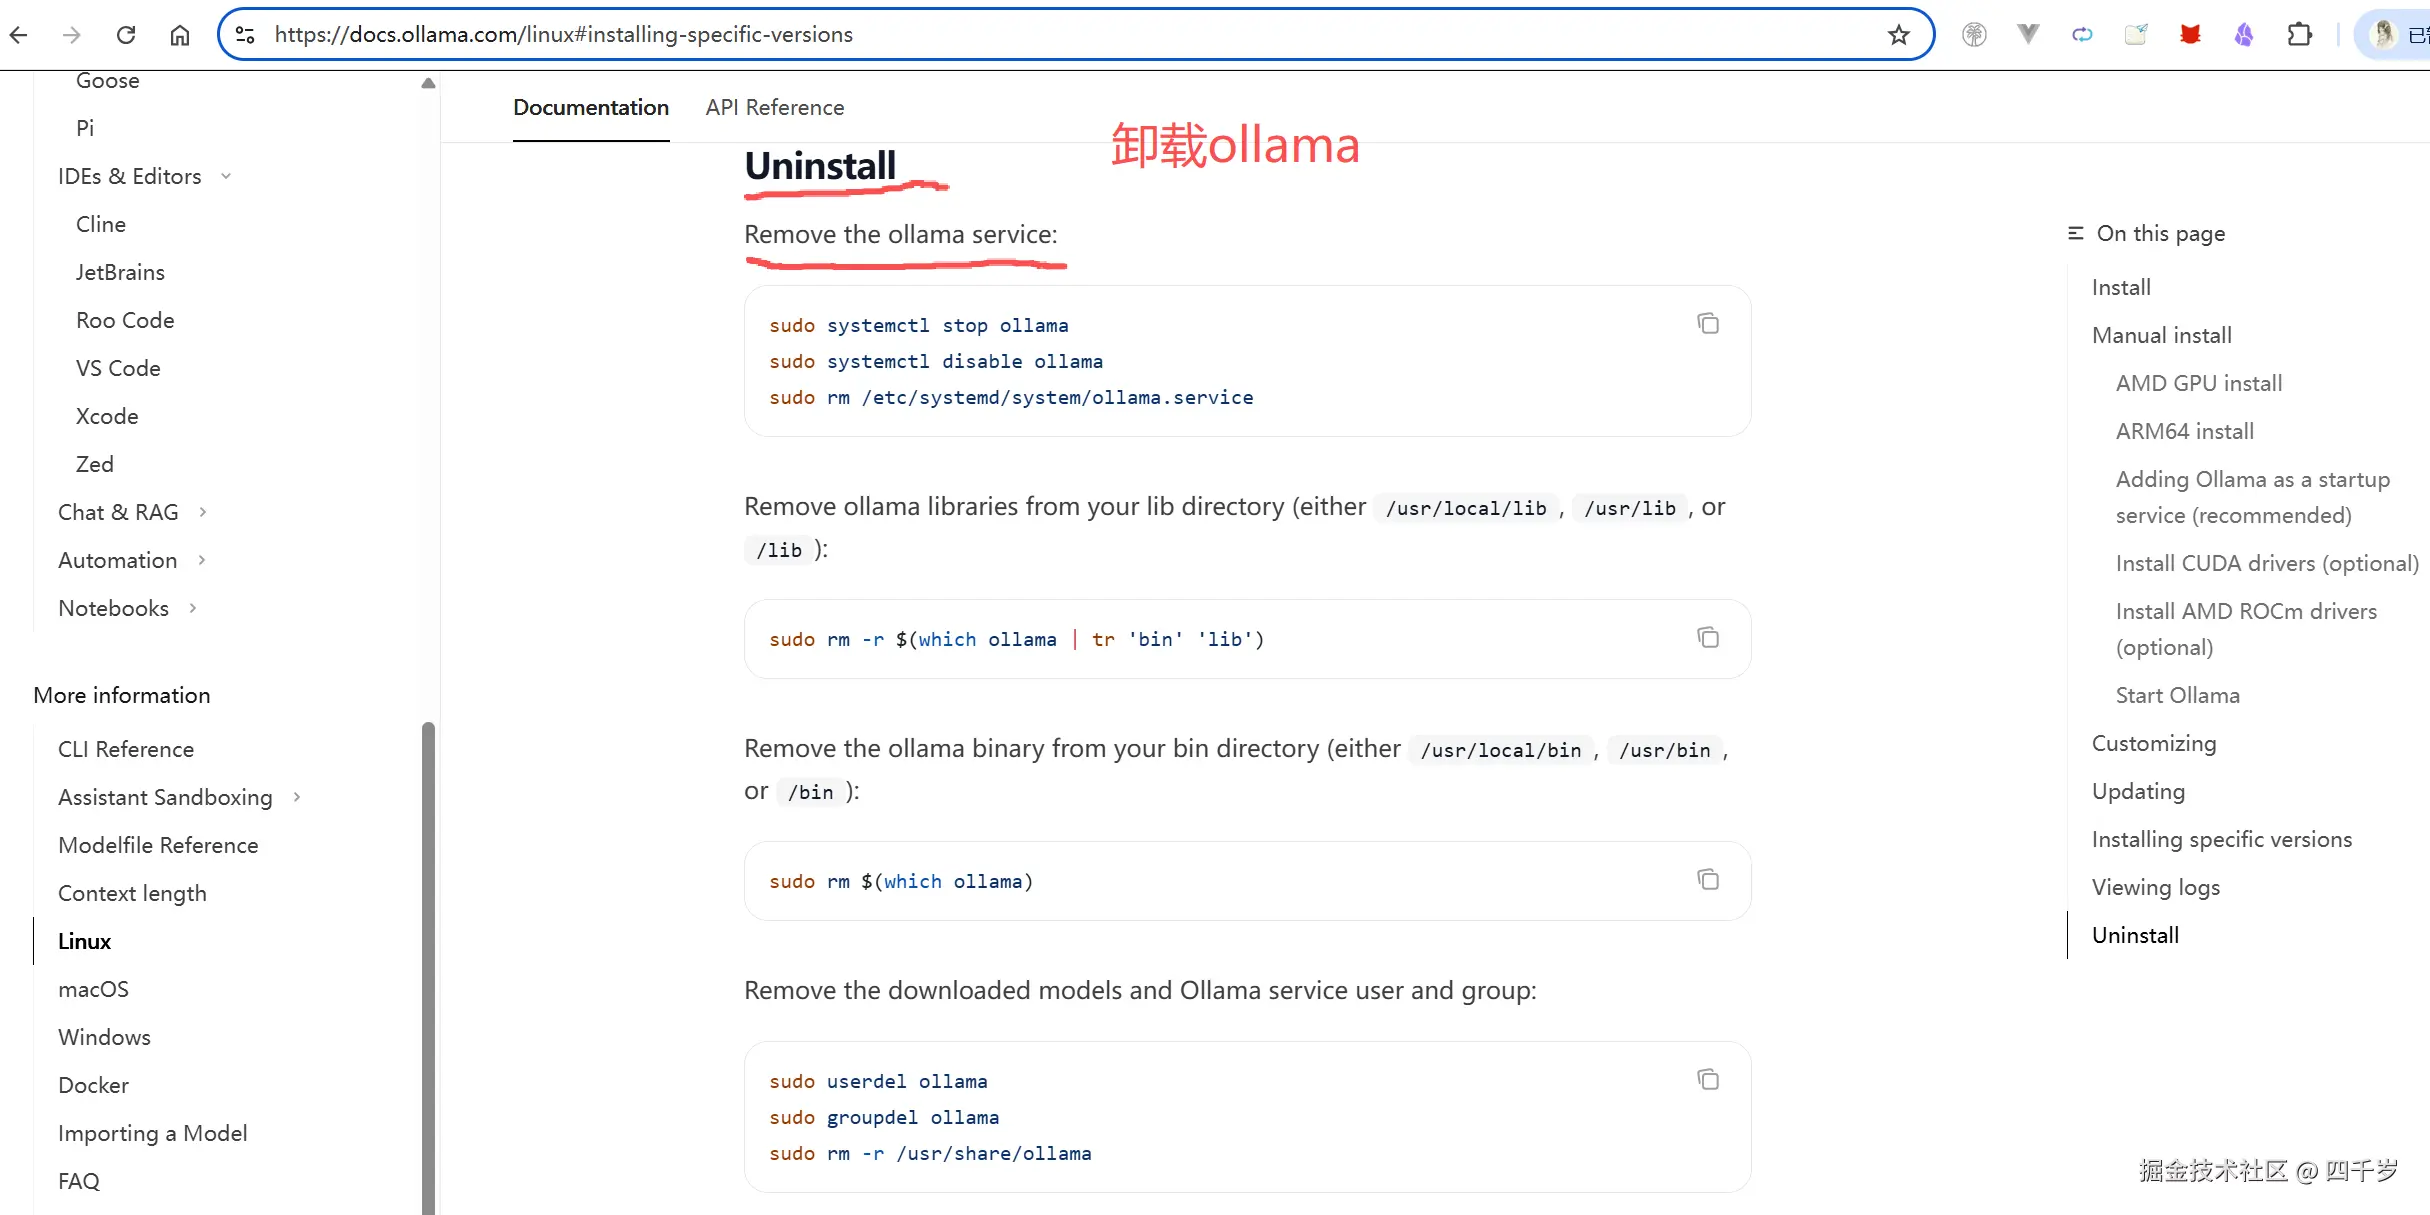
Task: Copy the systemctl stop ollama code block
Action: [1707, 323]
